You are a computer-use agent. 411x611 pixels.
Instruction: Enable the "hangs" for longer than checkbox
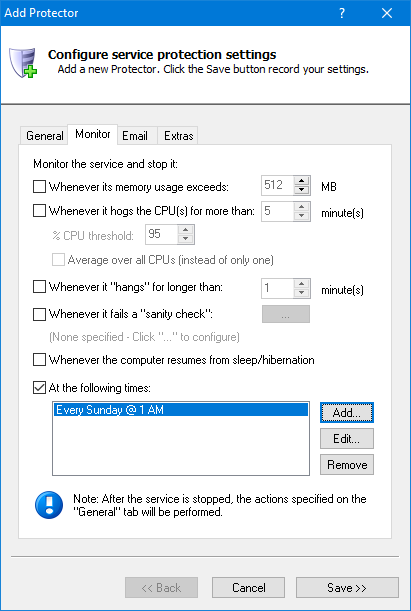39,287
